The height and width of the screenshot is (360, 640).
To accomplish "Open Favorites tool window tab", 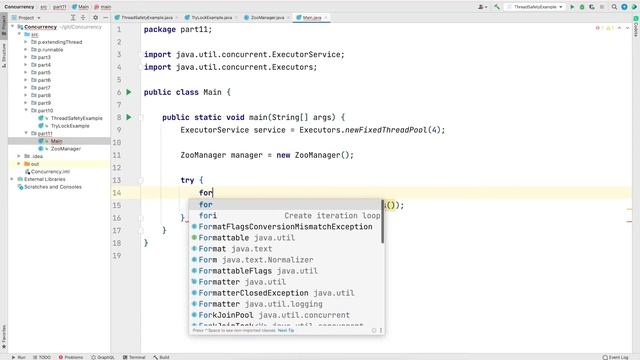I will point(4,337).
